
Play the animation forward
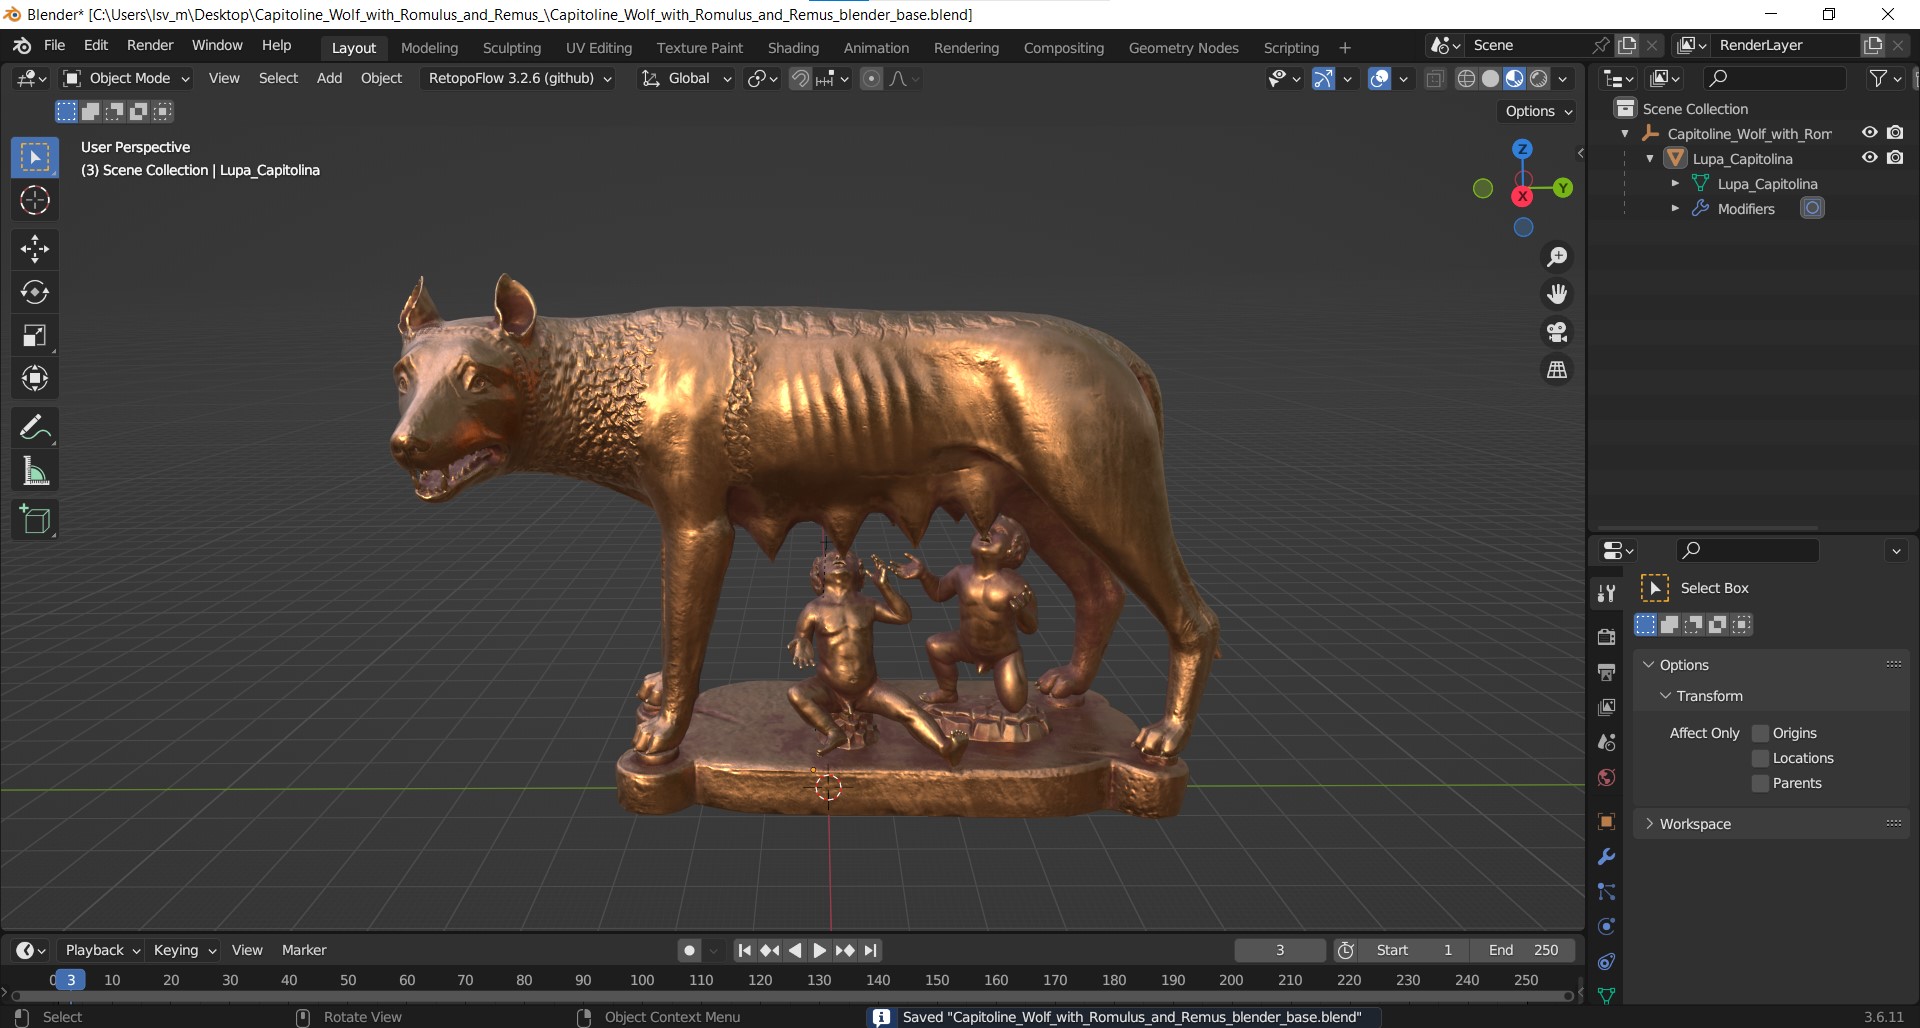pyautogui.click(x=820, y=951)
